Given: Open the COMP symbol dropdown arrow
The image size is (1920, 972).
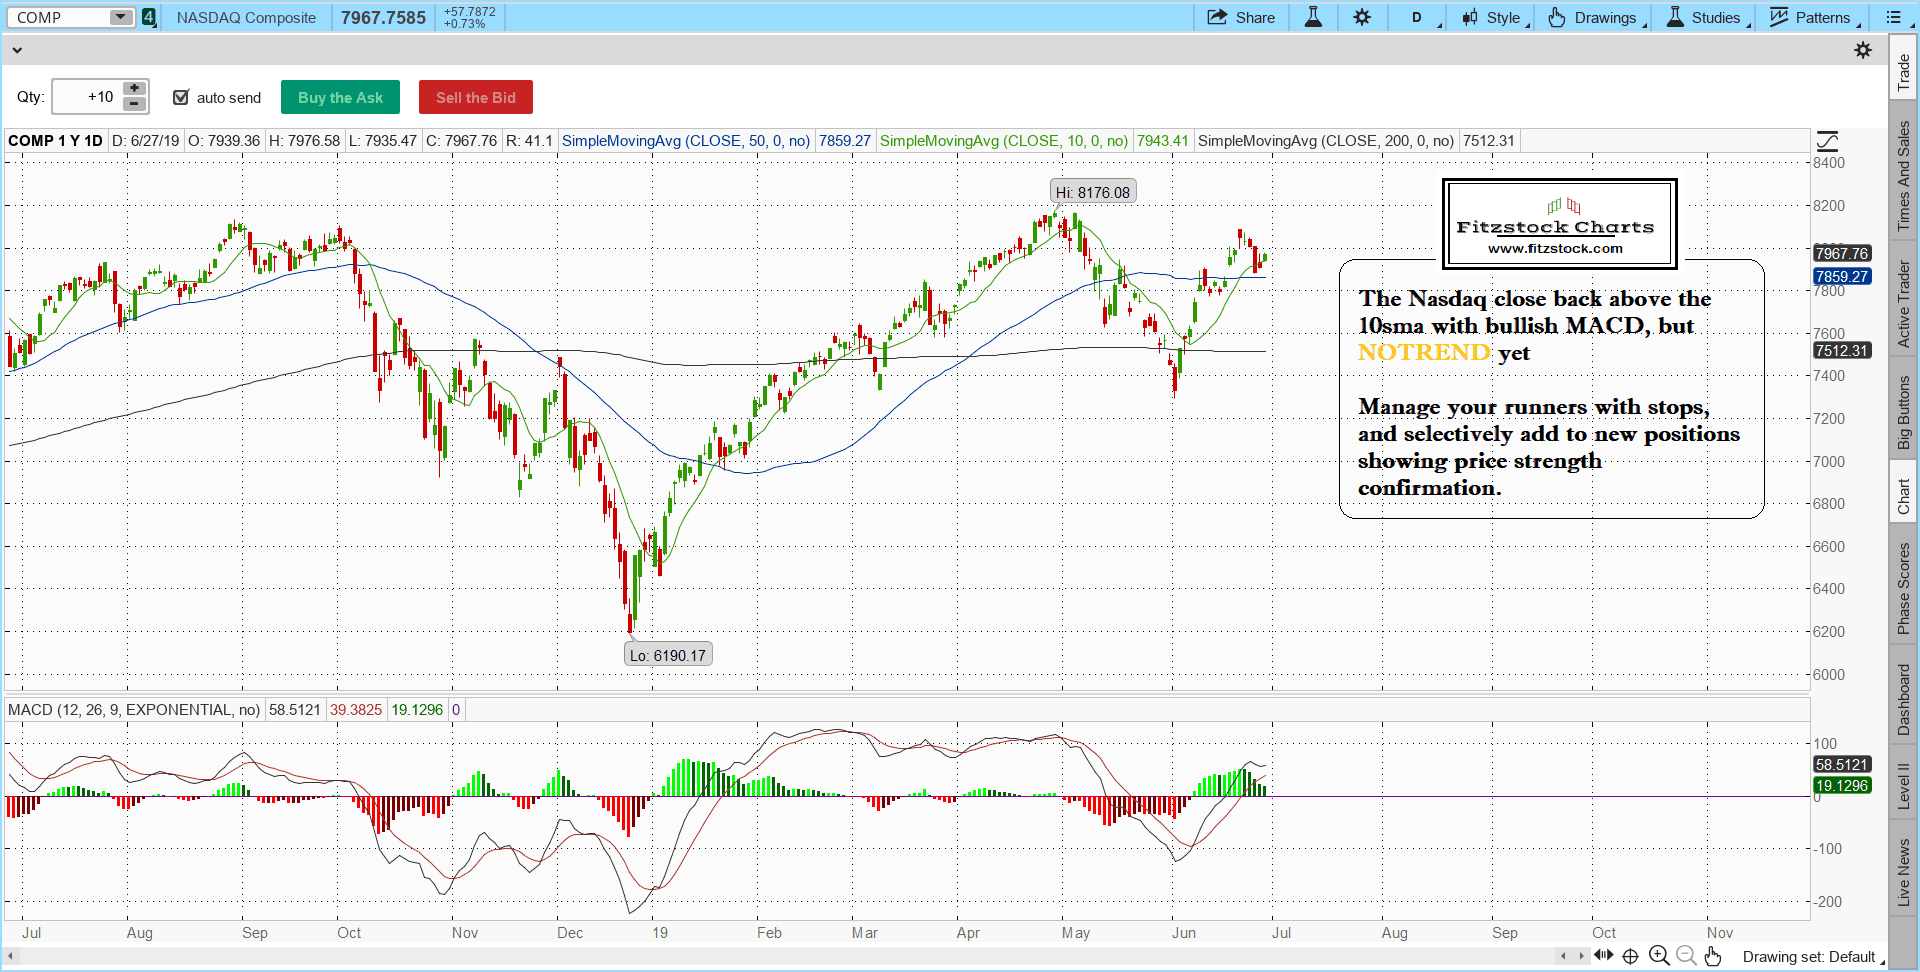Looking at the screenshot, I should pyautogui.click(x=120, y=17).
